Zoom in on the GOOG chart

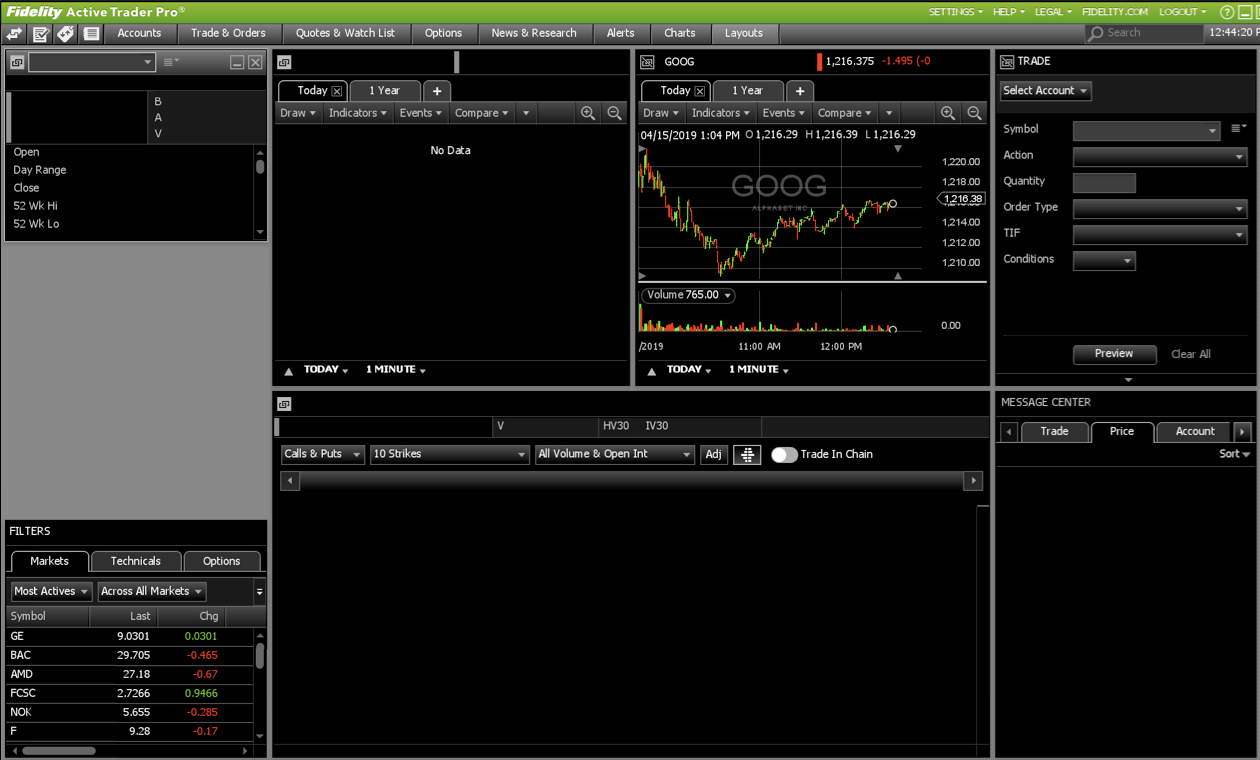coord(948,113)
